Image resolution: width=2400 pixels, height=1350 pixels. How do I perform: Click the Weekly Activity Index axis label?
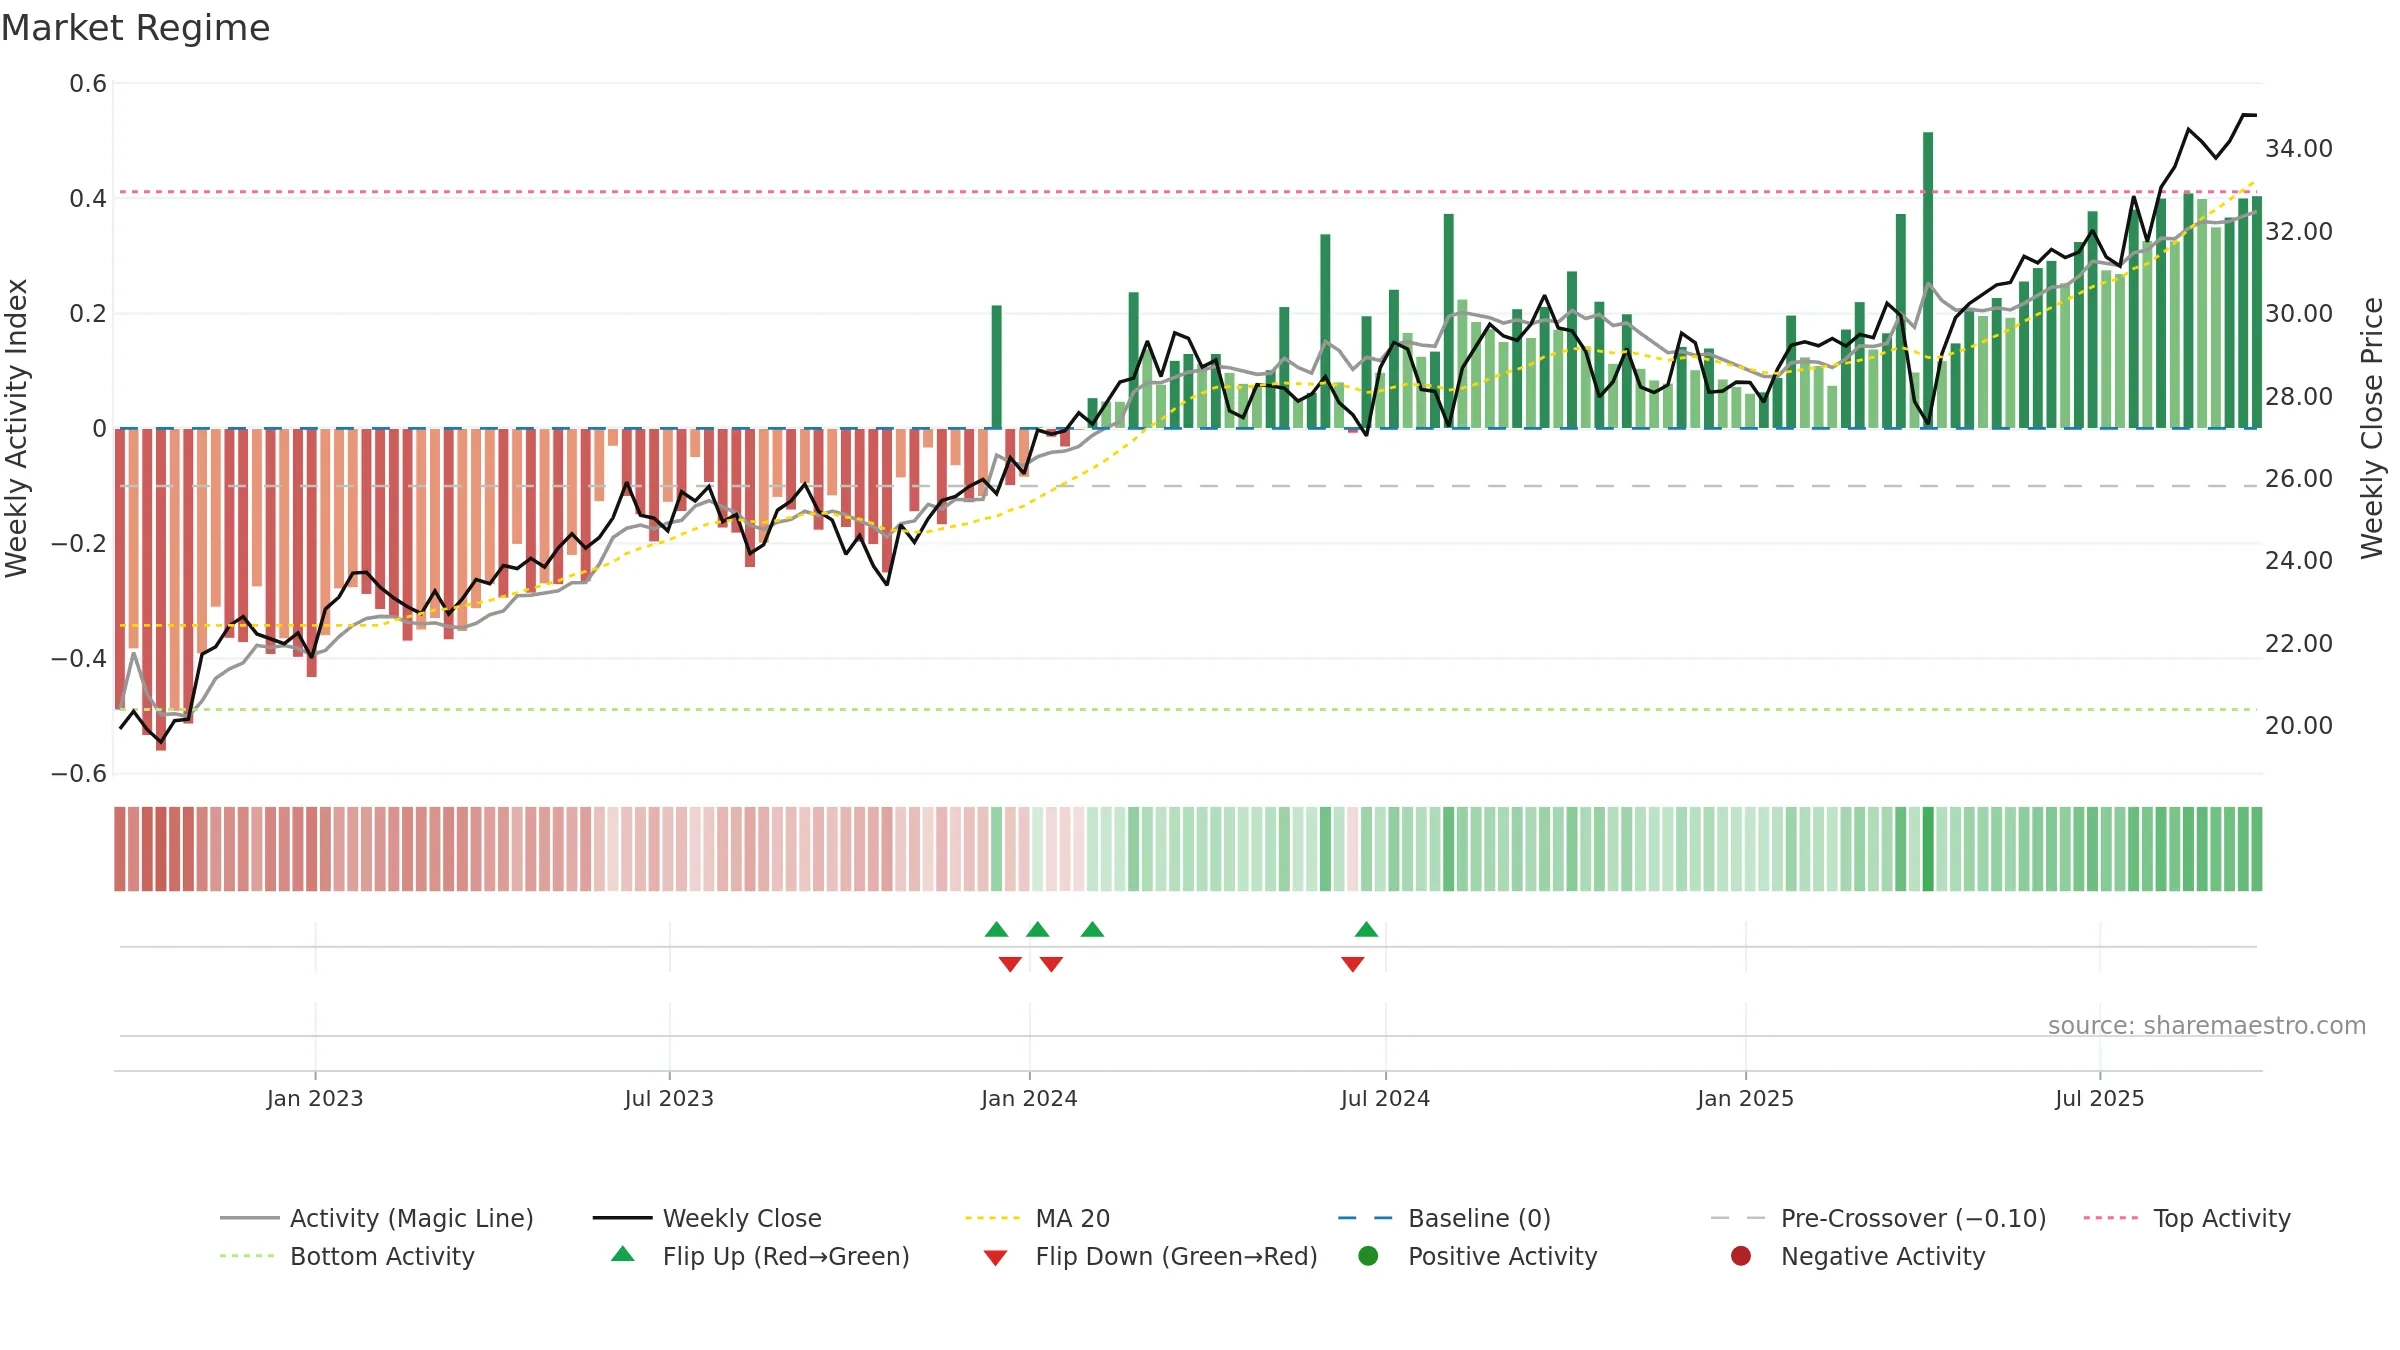point(17,428)
